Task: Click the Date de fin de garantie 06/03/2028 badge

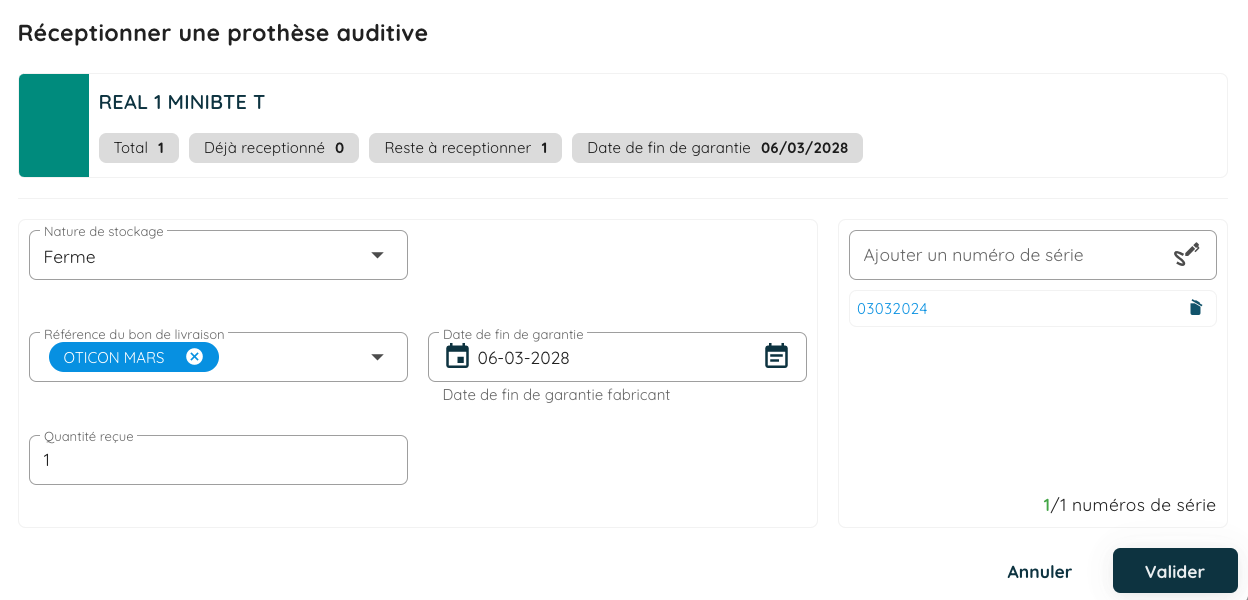Action: click(x=716, y=147)
